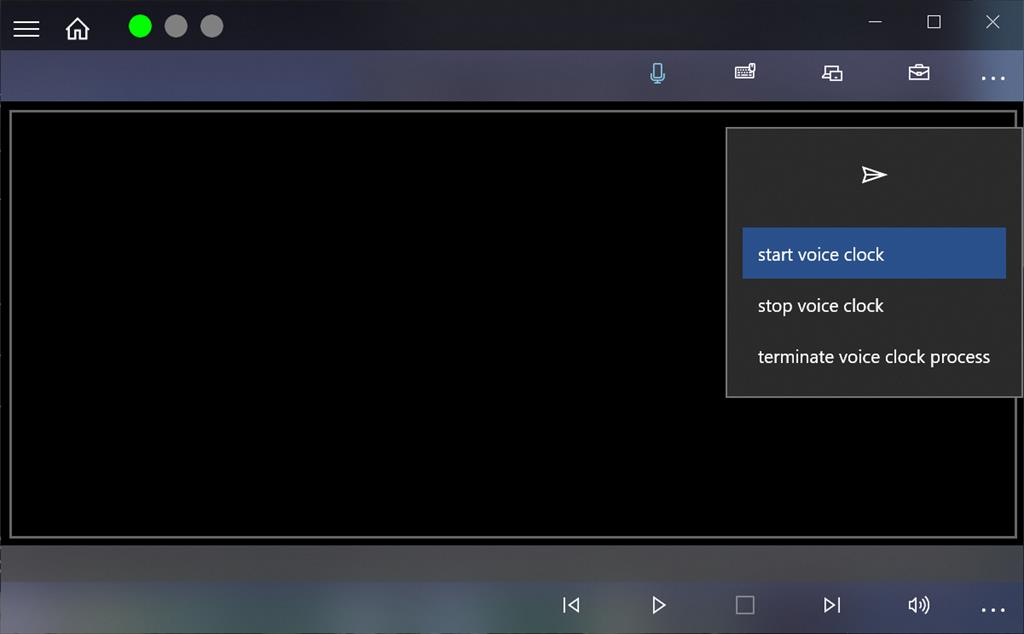Stop playback with the square button
The width and height of the screenshot is (1024, 634).
point(745,605)
